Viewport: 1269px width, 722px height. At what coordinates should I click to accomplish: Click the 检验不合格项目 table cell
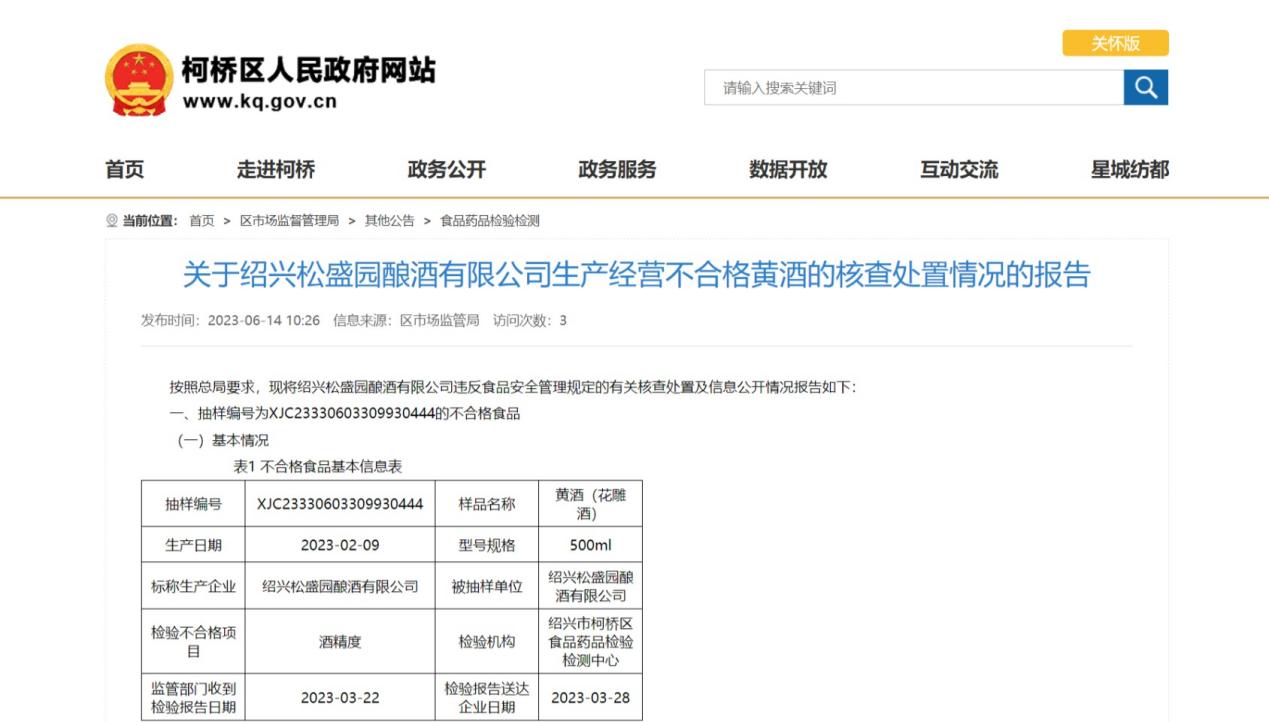click(x=193, y=642)
